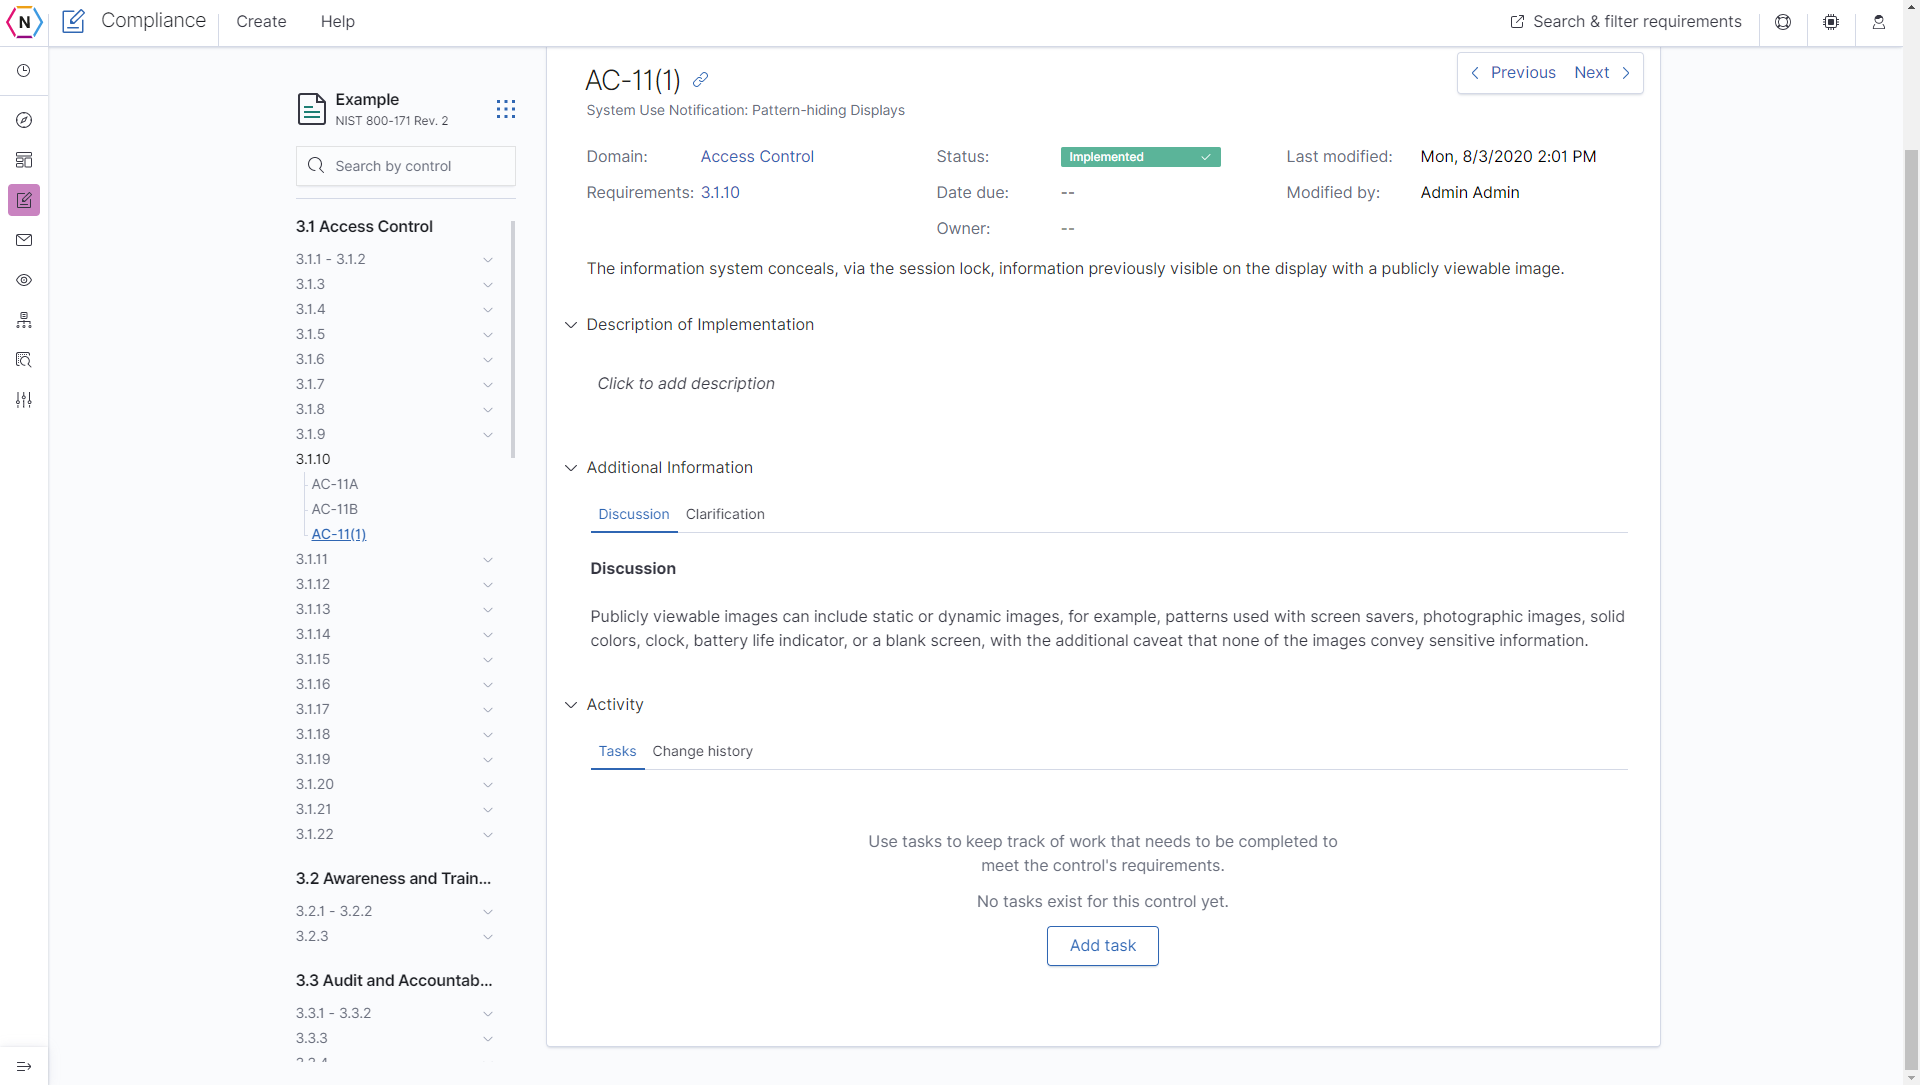The width and height of the screenshot is (1920, 1085).
Task: Open the Access Control domain link
Action: [757, 157]
